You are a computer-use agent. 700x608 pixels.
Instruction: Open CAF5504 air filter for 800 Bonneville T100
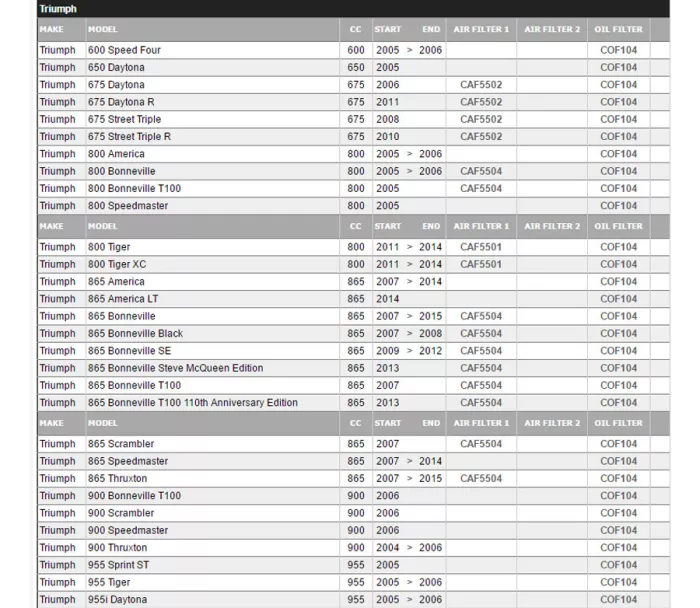[x=481, y=188]
